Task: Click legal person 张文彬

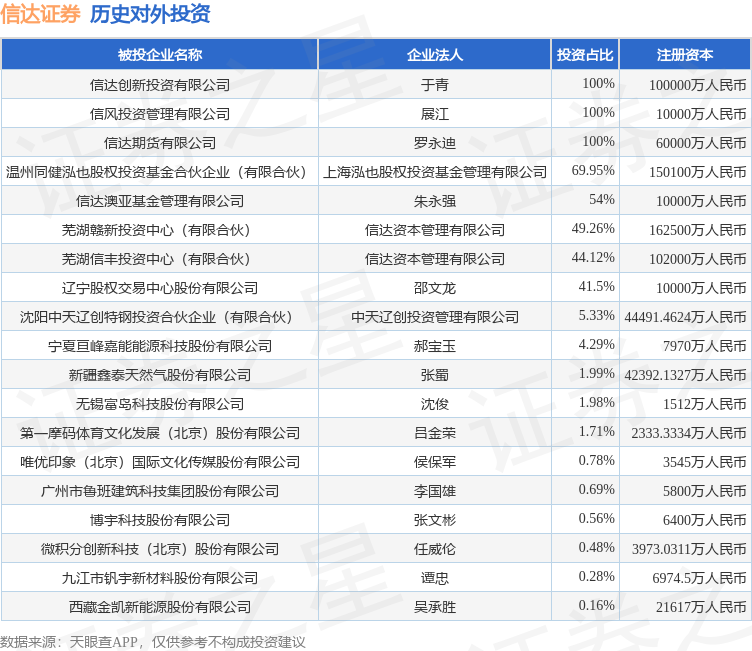Action: [x=435, y=520]
